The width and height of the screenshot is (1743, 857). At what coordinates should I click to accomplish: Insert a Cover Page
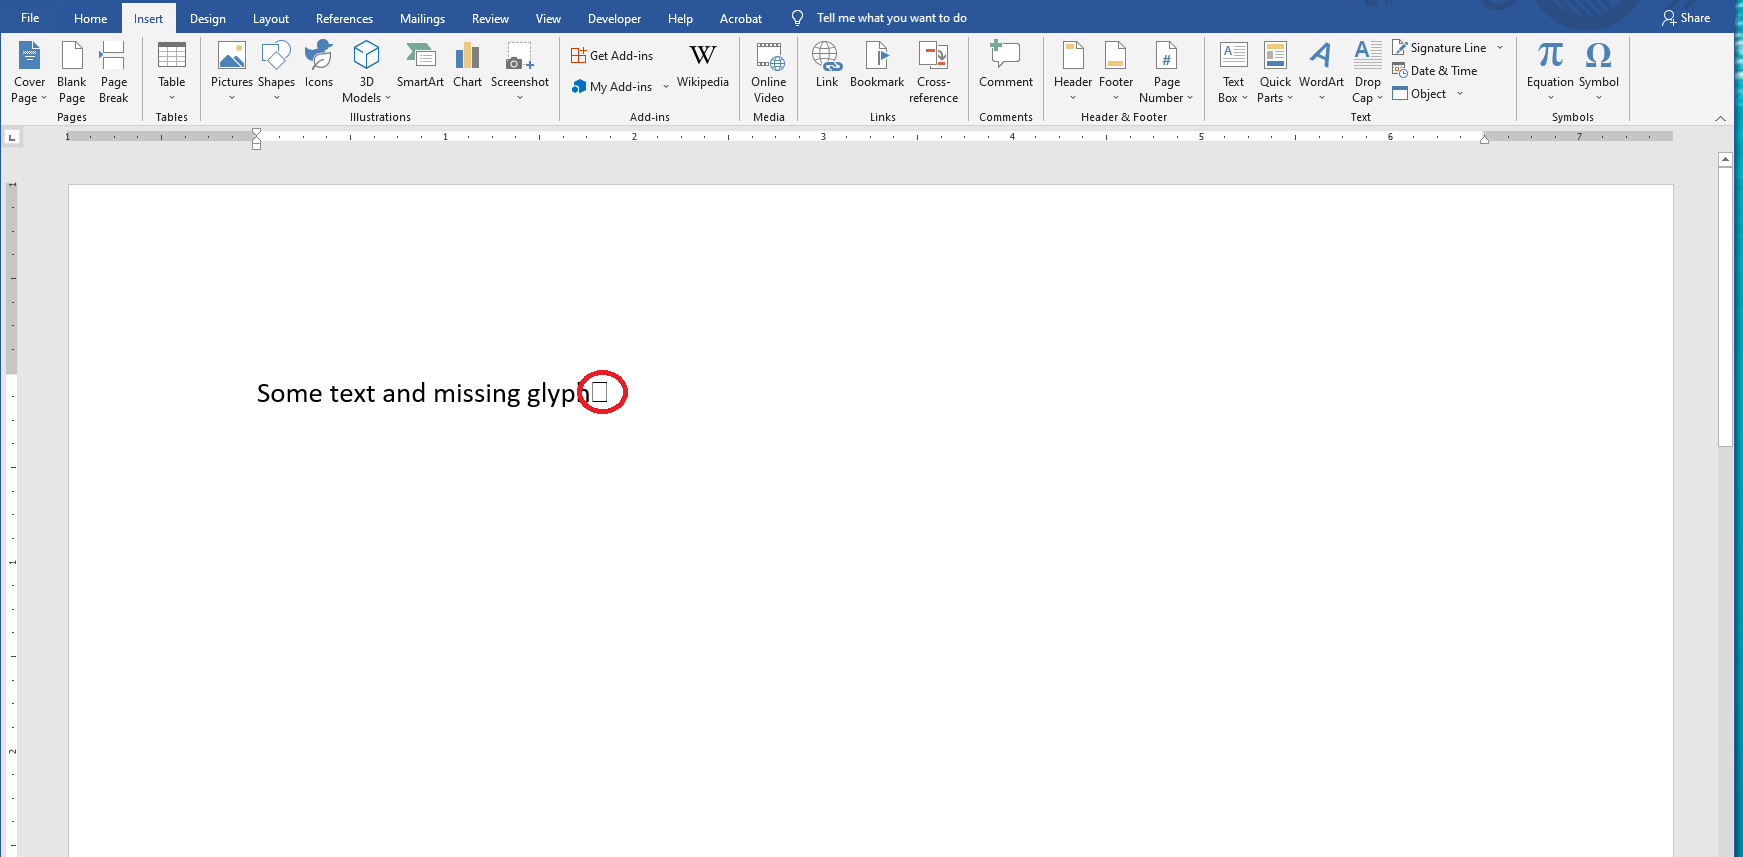click(x=29, y=72)
